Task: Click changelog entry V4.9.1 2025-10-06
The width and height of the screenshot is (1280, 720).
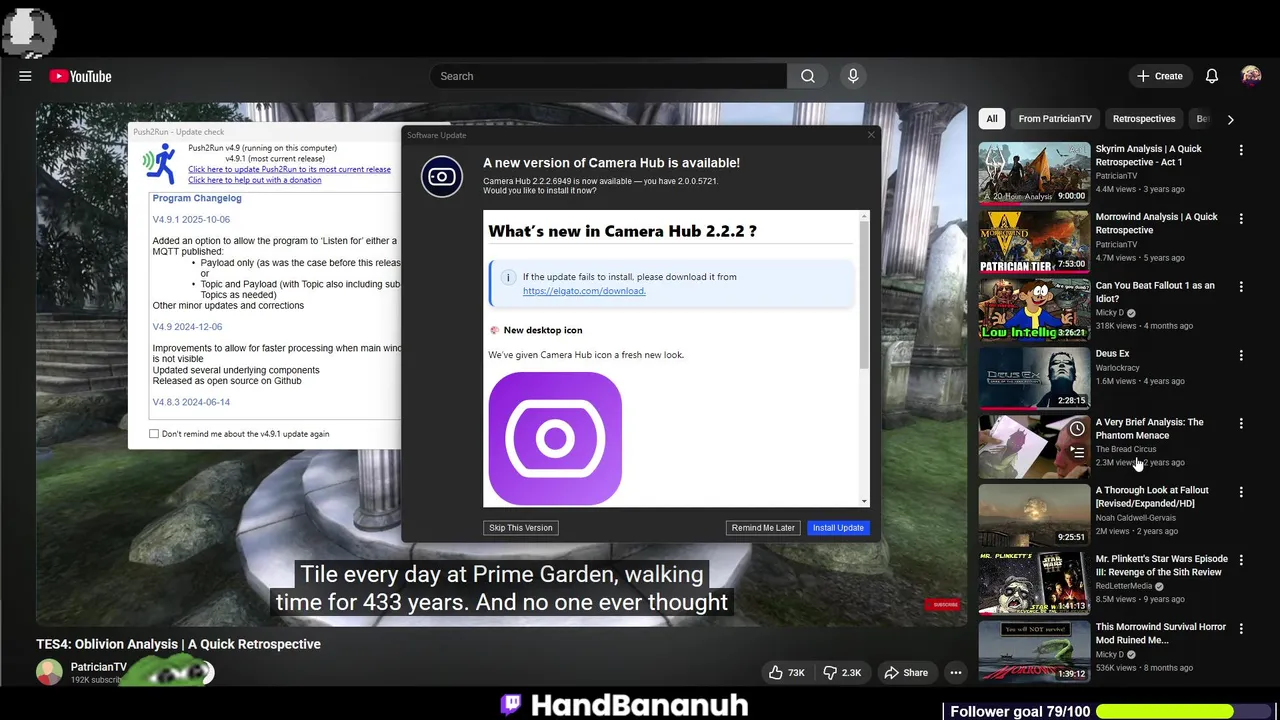Action: tap(191, 219)
